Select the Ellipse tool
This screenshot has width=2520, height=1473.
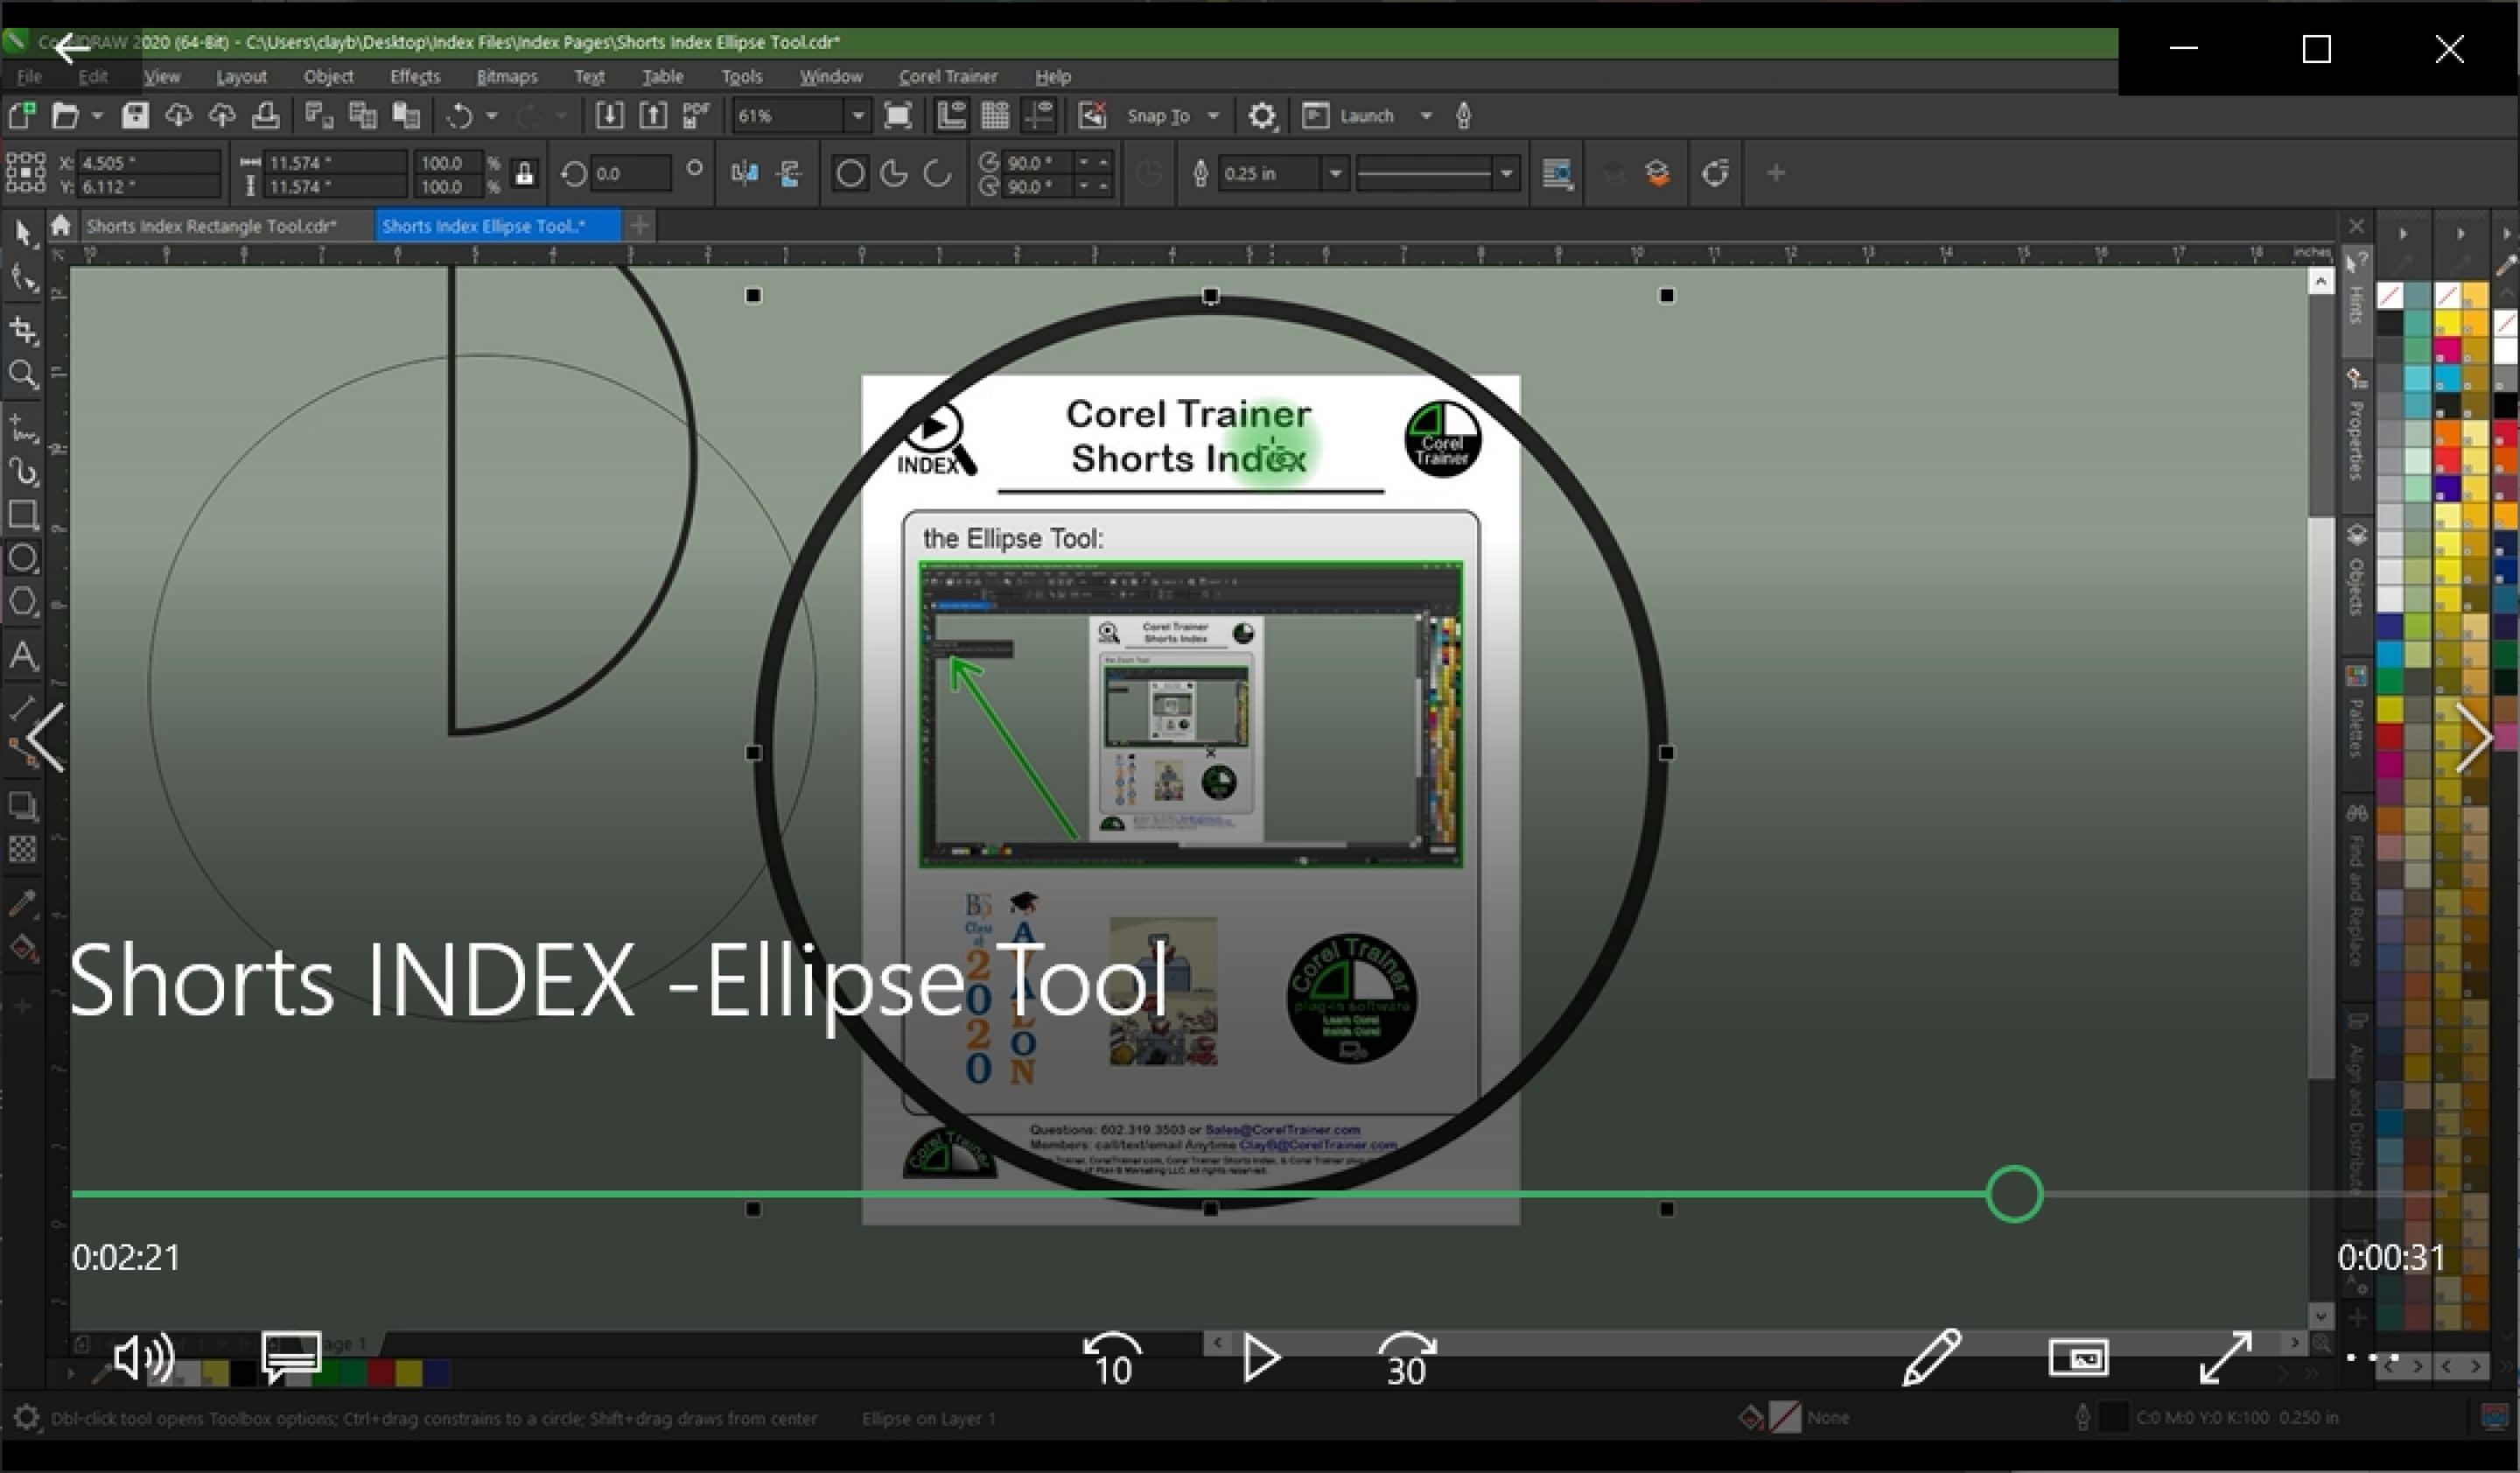[x=23, y=558]
